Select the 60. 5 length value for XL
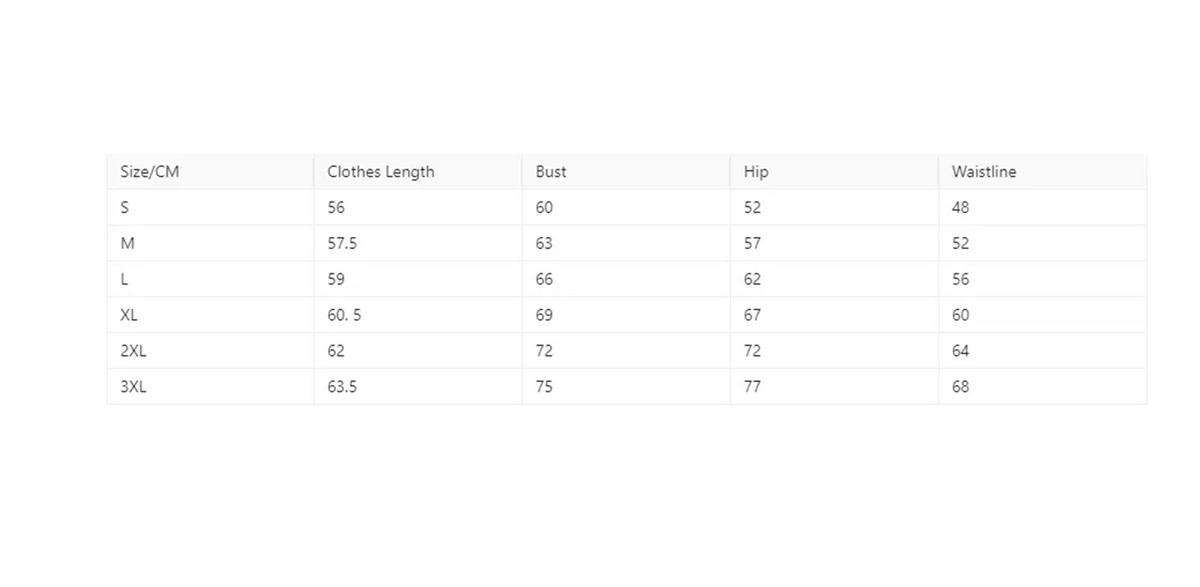This screenshot has width=1200, height=587. (x=344, y=315)
